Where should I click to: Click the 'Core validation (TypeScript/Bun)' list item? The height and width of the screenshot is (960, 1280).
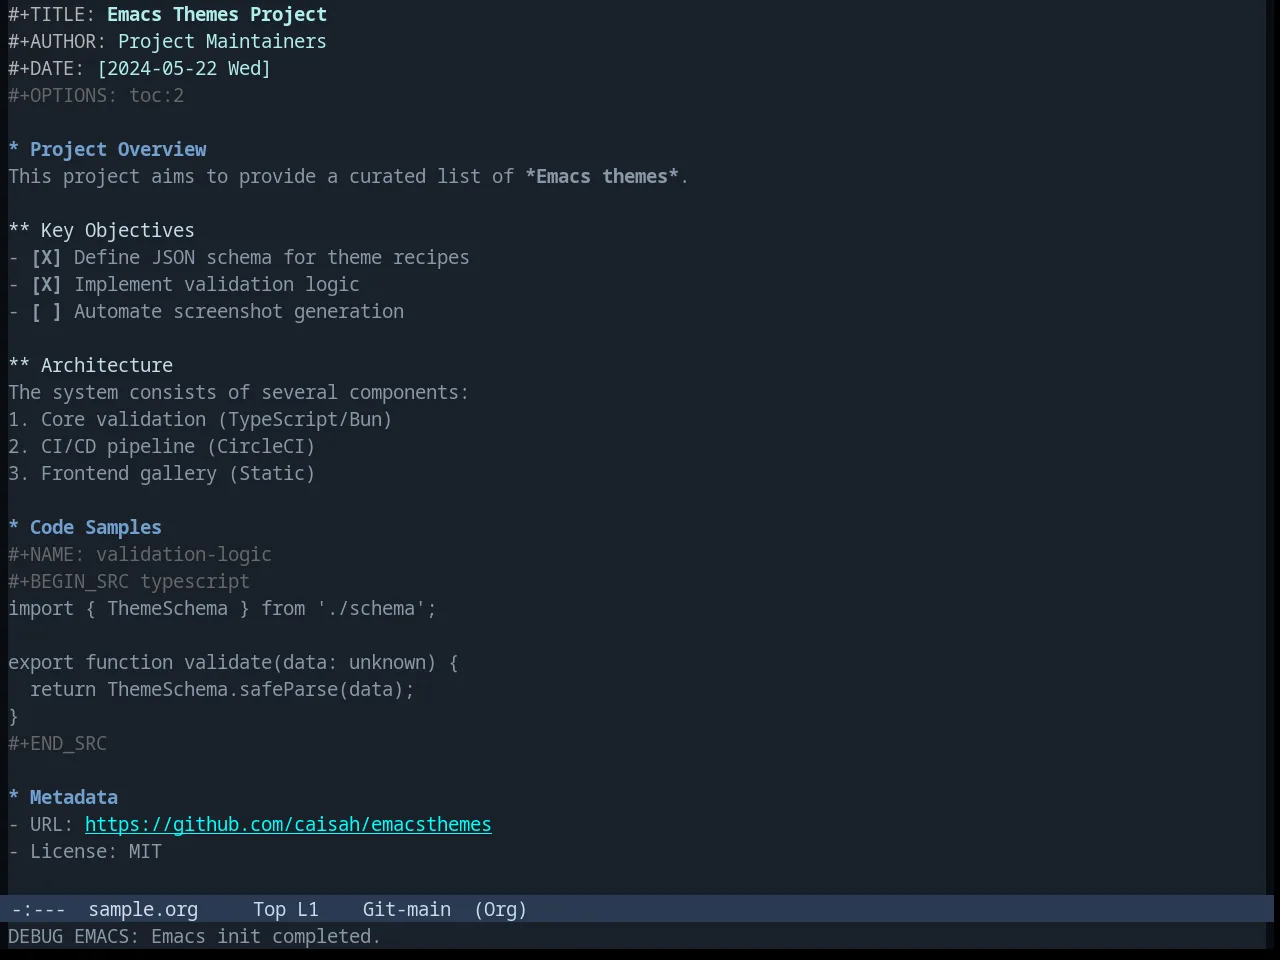point(200,420)
